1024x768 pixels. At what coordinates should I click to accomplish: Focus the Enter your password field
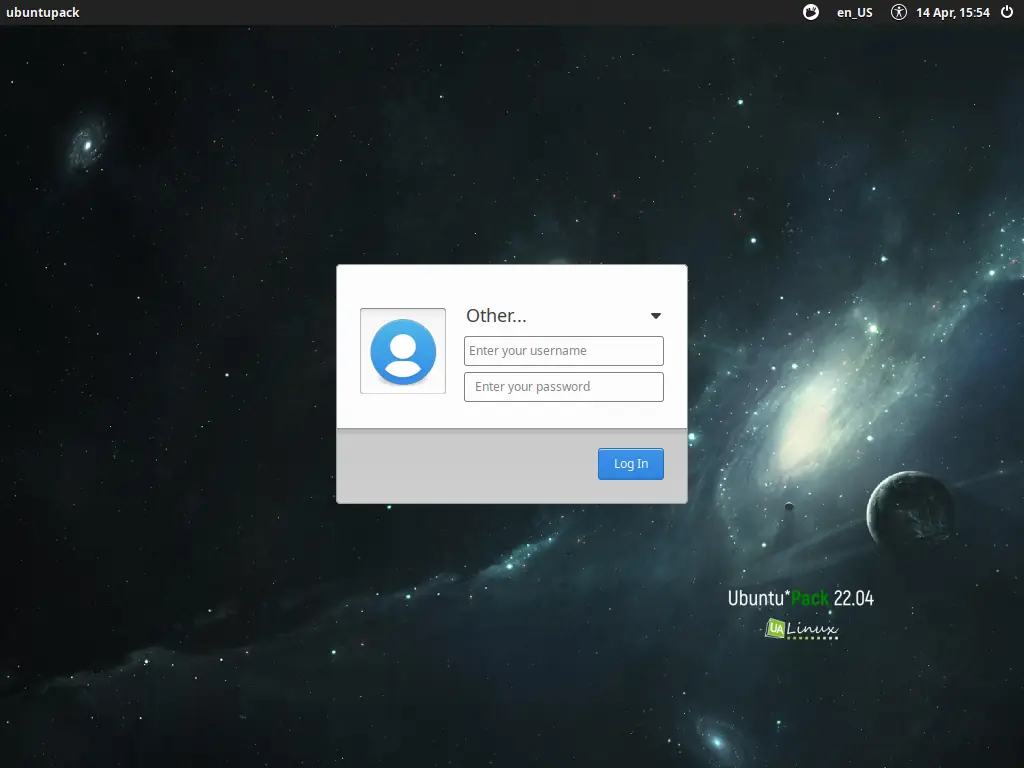[564, 387]
